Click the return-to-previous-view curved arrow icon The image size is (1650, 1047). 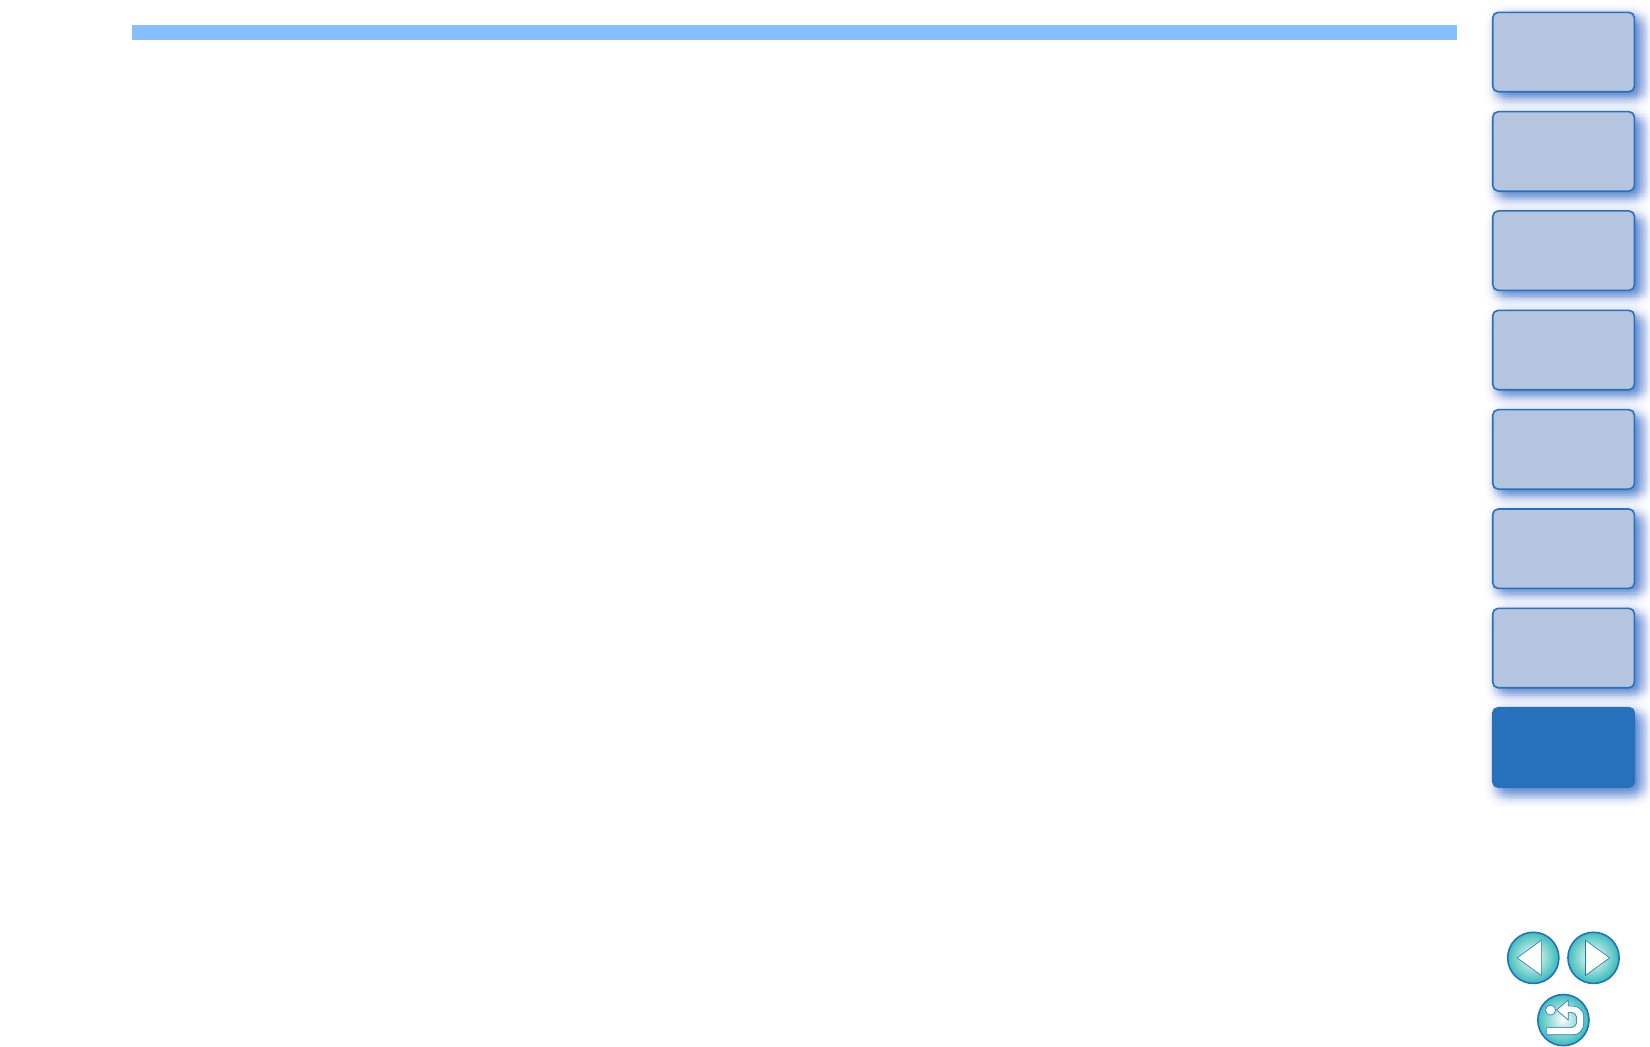coord(1563,1020)
